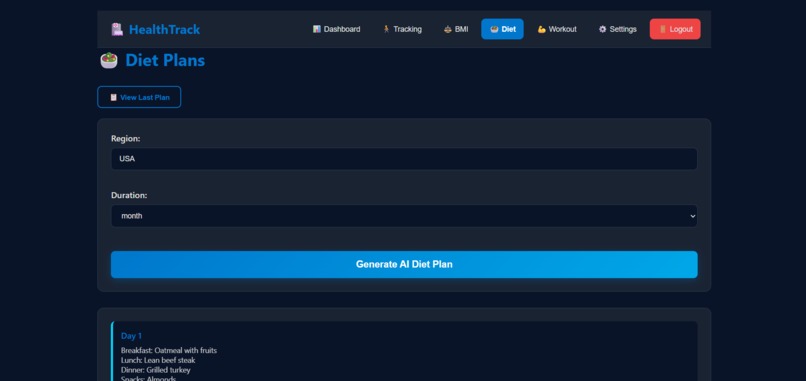Image resolution: width=806 pixels, height=381 pixels.
Task: Click the flexed arm icon next to Workout
Action: click(541, 29)
